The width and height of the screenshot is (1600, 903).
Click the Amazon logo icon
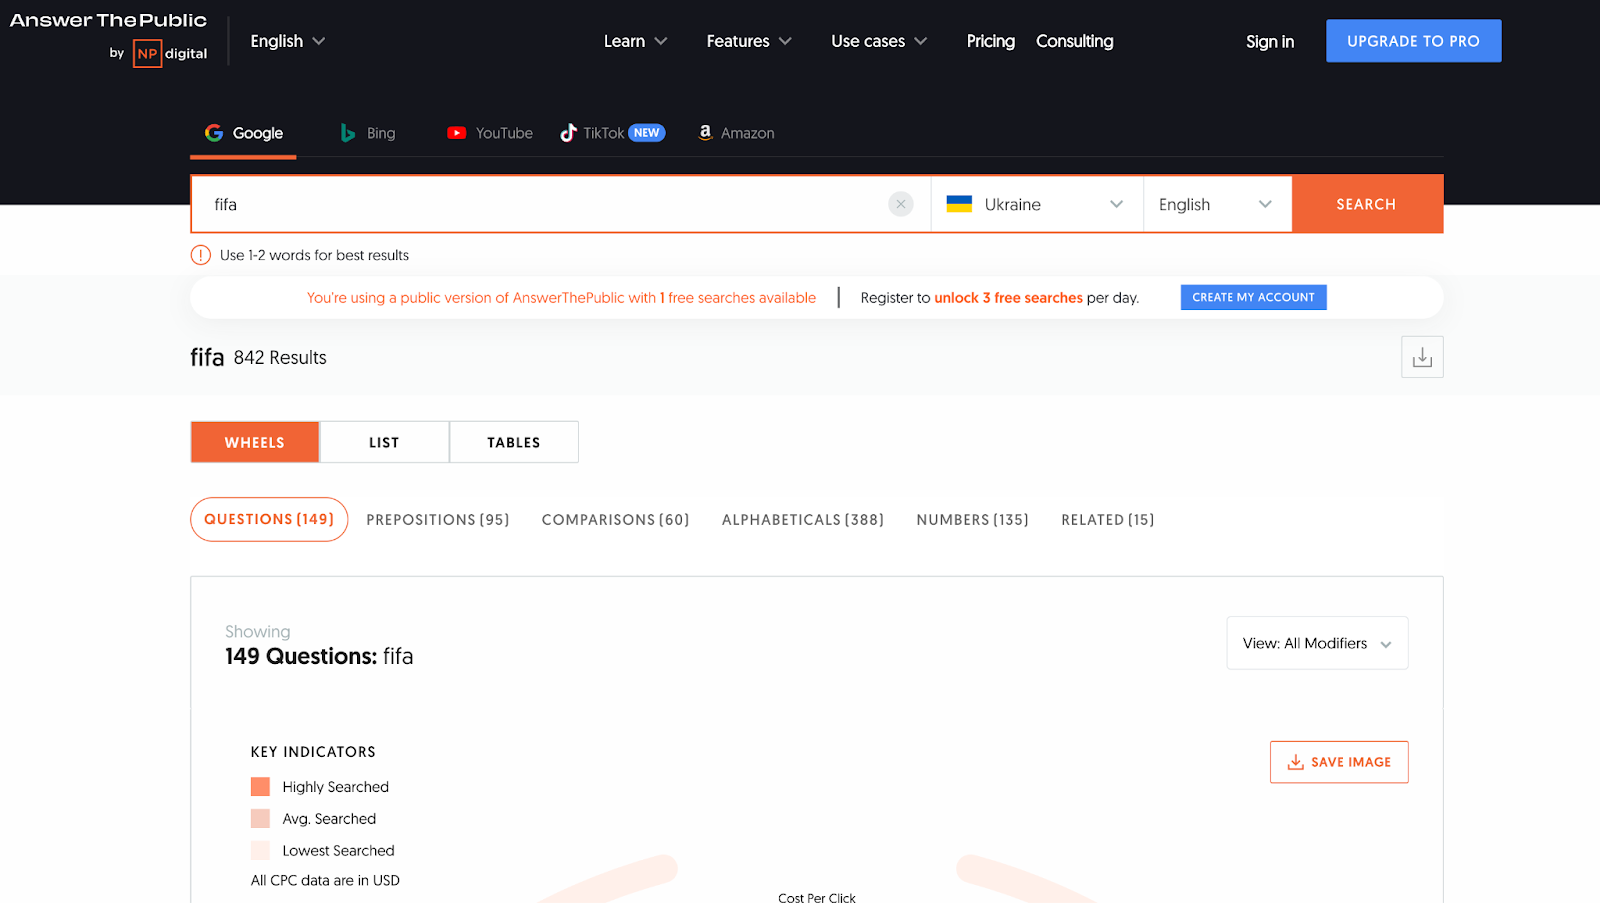pyautogui.click(x=705, y=133)
